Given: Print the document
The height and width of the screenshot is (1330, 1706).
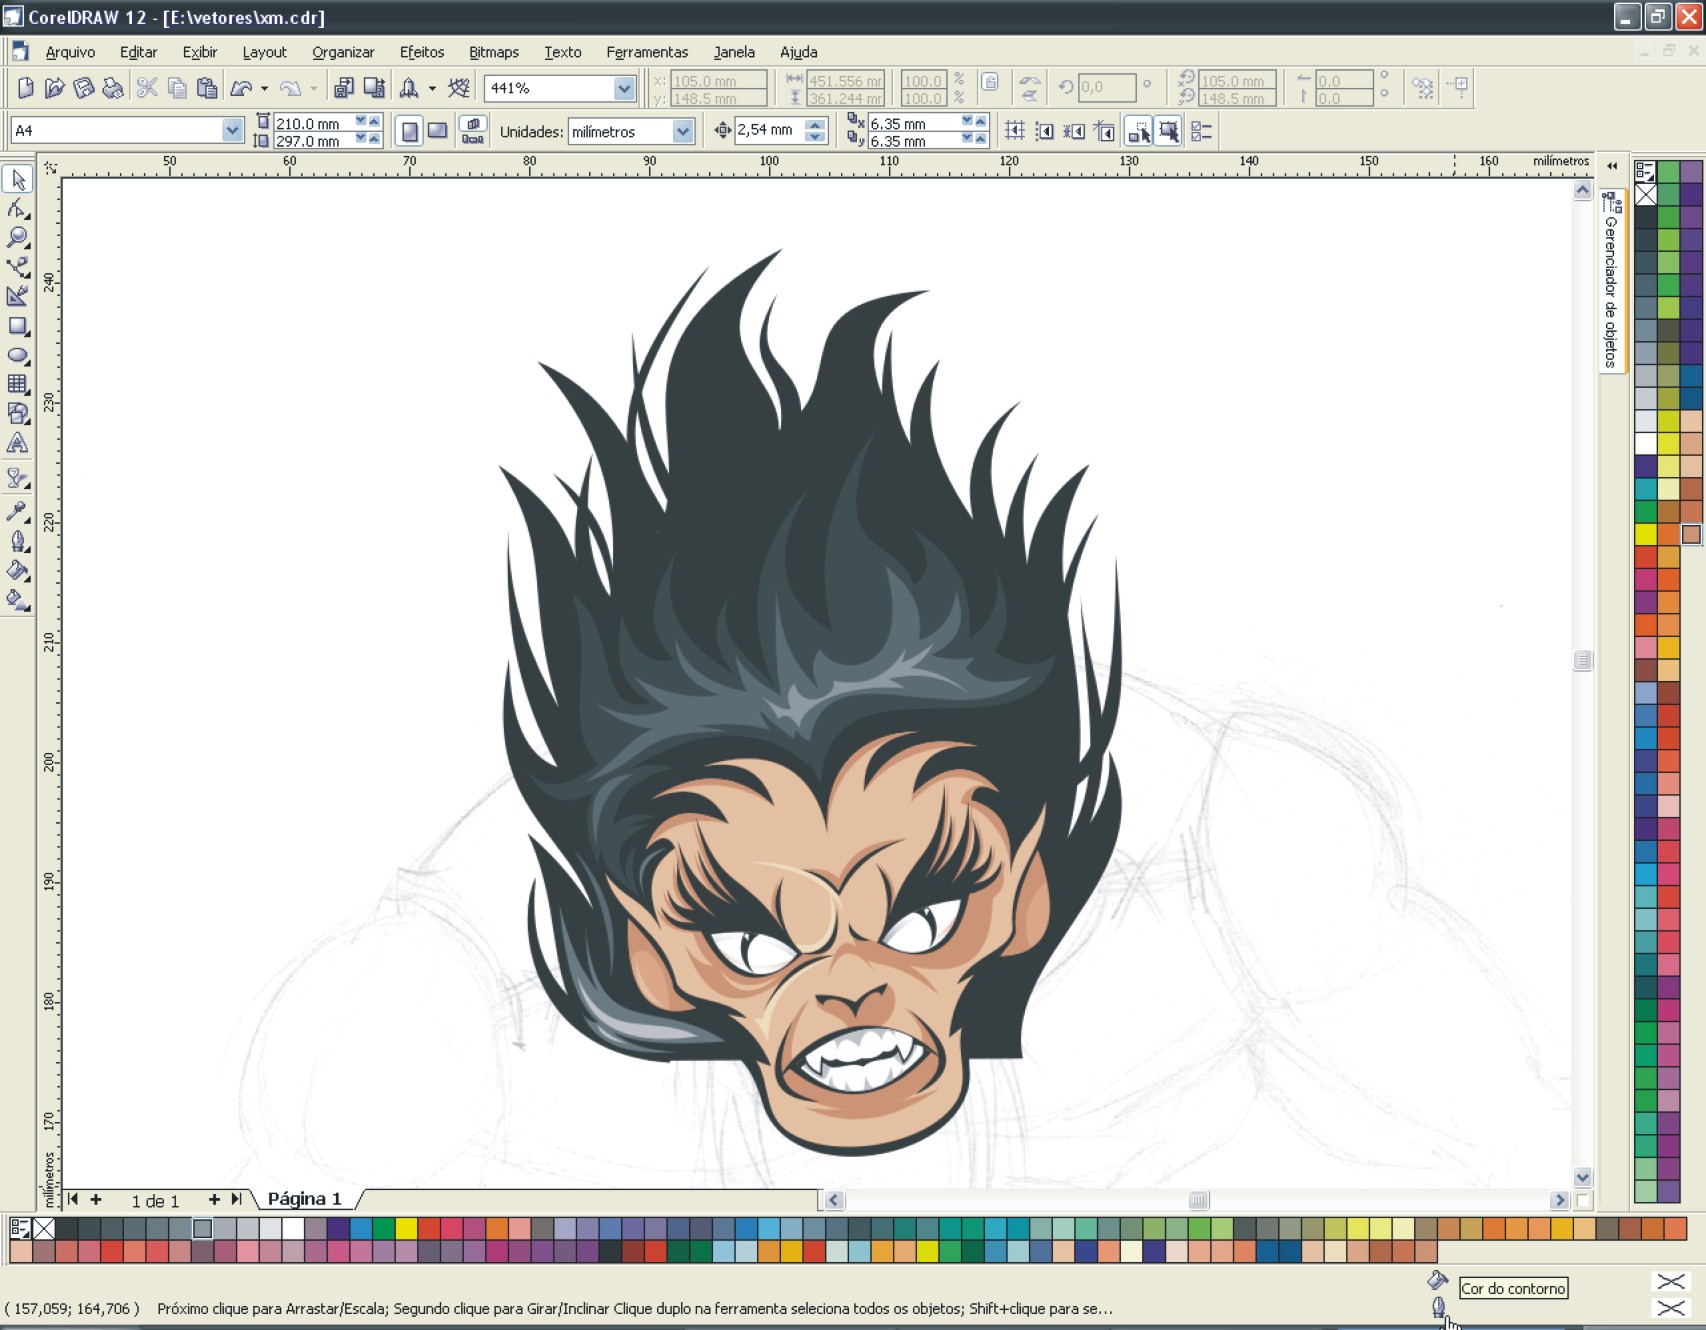Looking at the screenshot, I should coord(113,88).
